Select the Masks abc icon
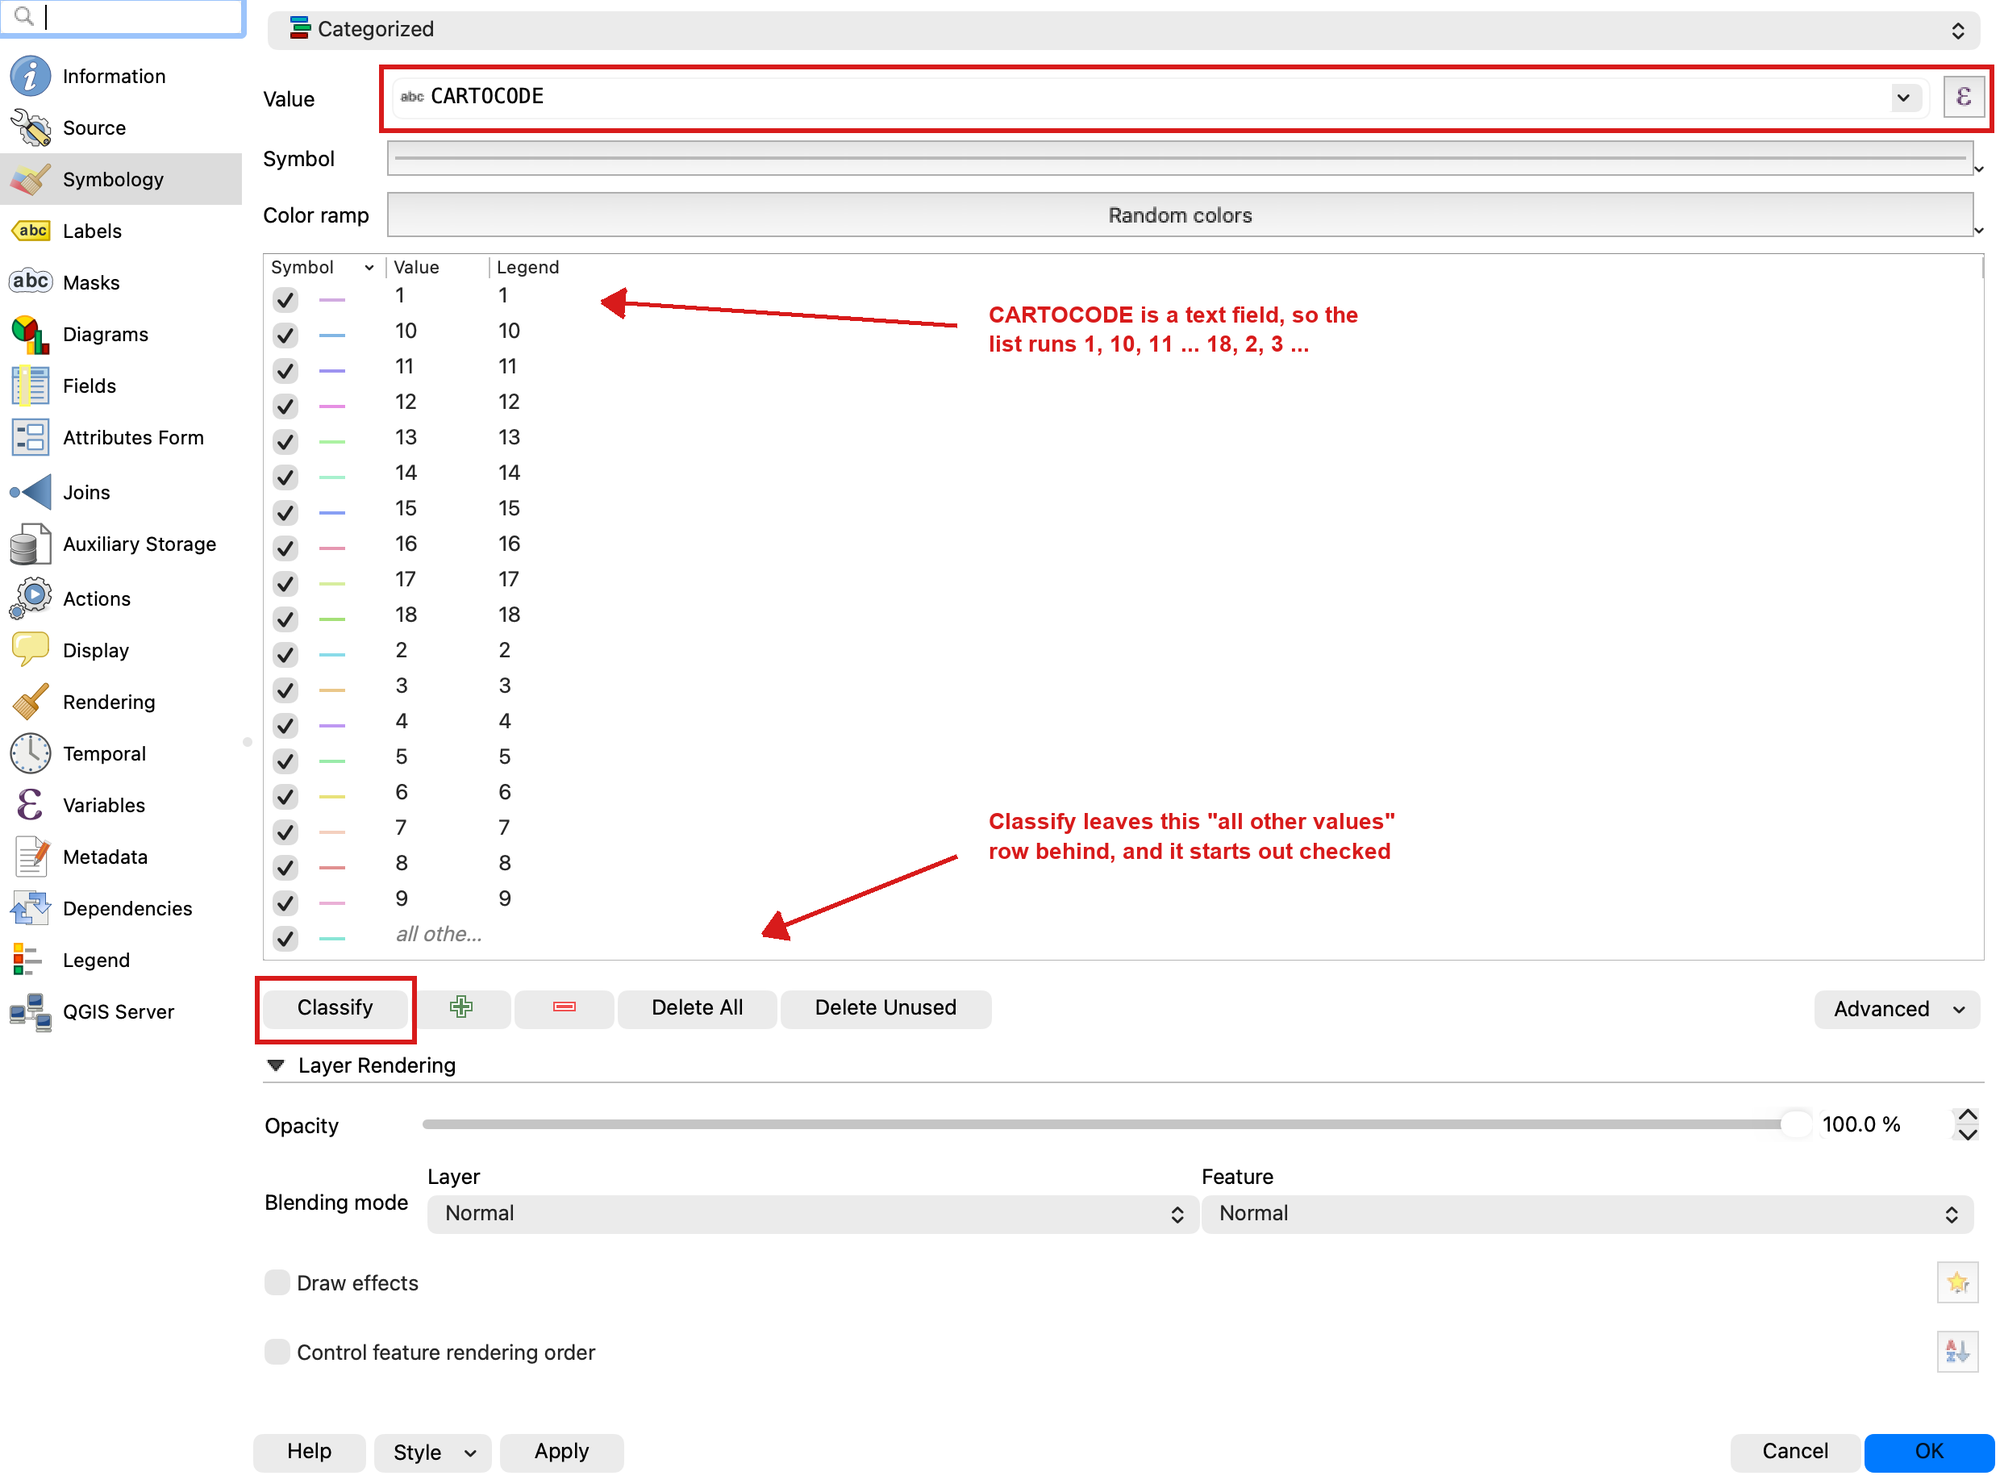 pyautogui.click(x=30, y=282)
